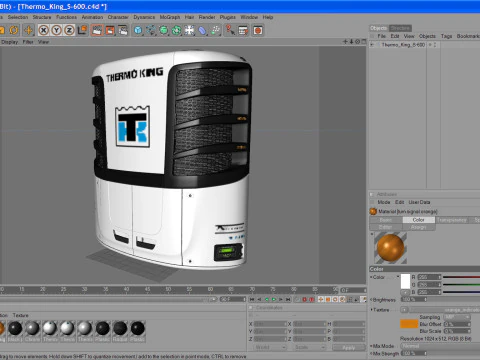Switch to the material Transparency tab
Viewport: 480px width, 360px height.
pyautogui.click(x=452, y=220)
